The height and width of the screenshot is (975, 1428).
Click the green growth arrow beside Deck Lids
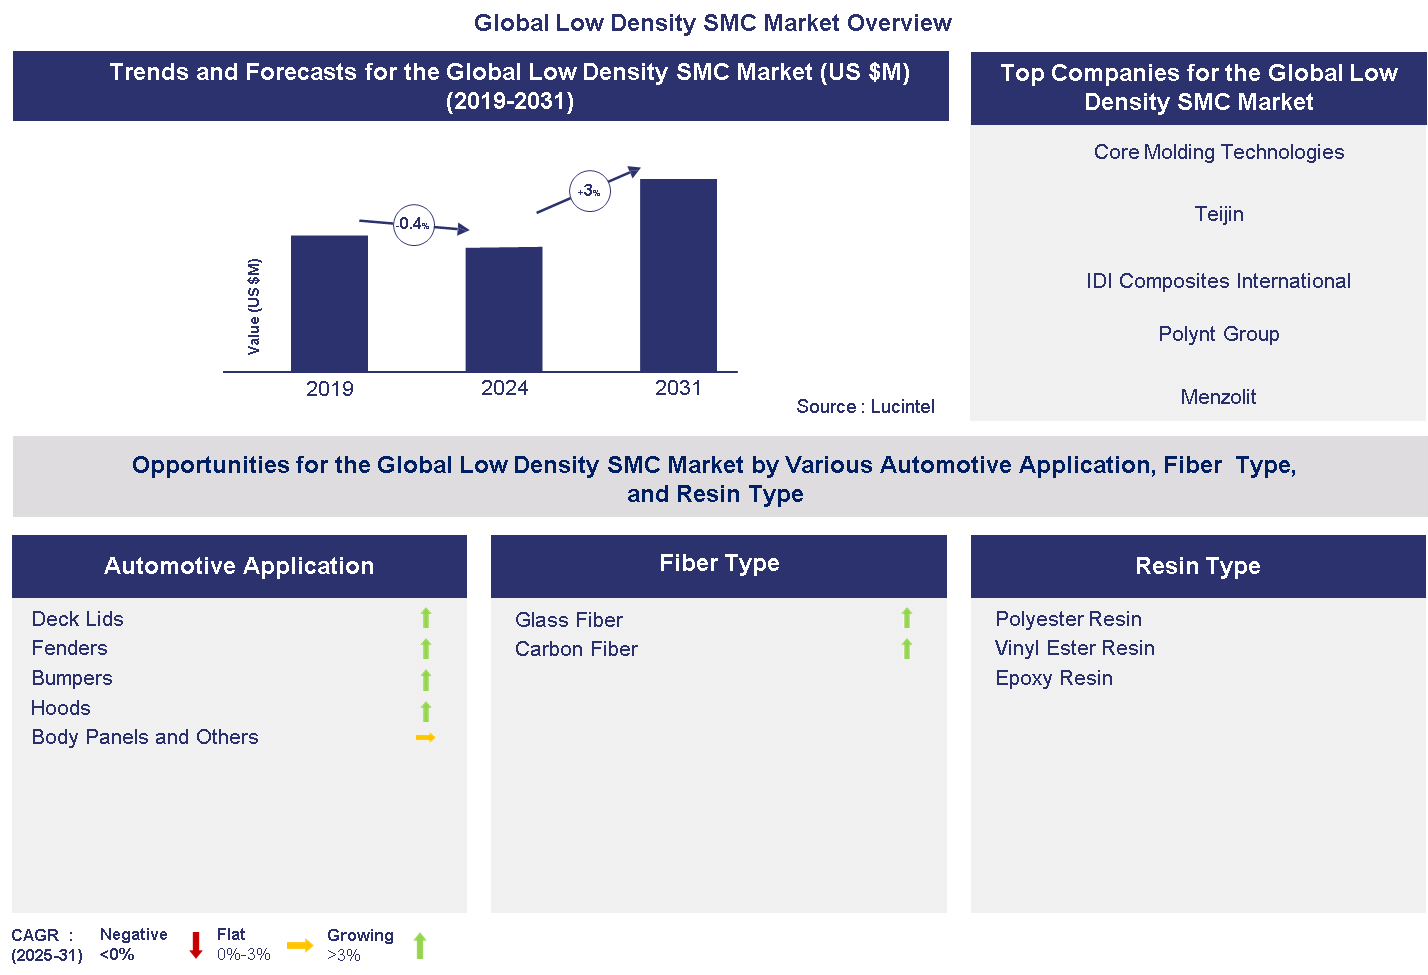coord(426,618)
